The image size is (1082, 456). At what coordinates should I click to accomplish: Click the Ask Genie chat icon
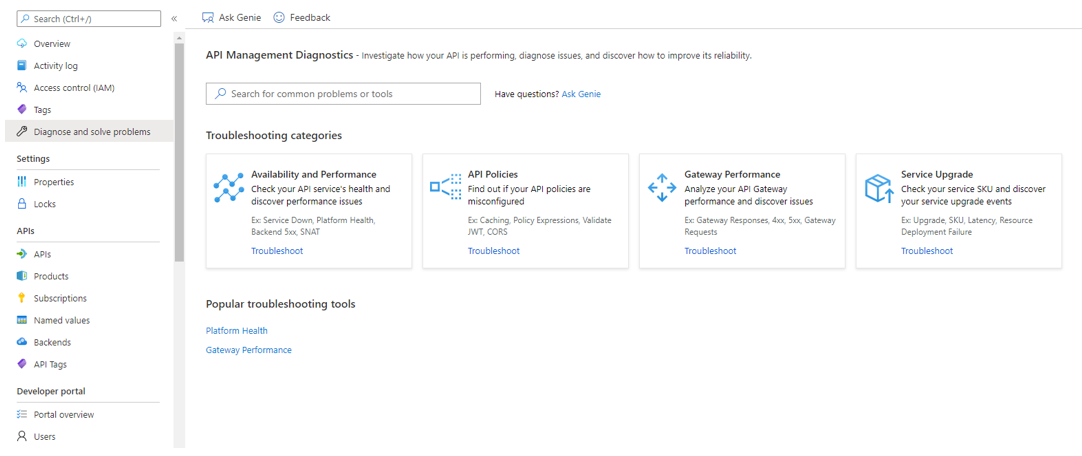tap(207, 18)
